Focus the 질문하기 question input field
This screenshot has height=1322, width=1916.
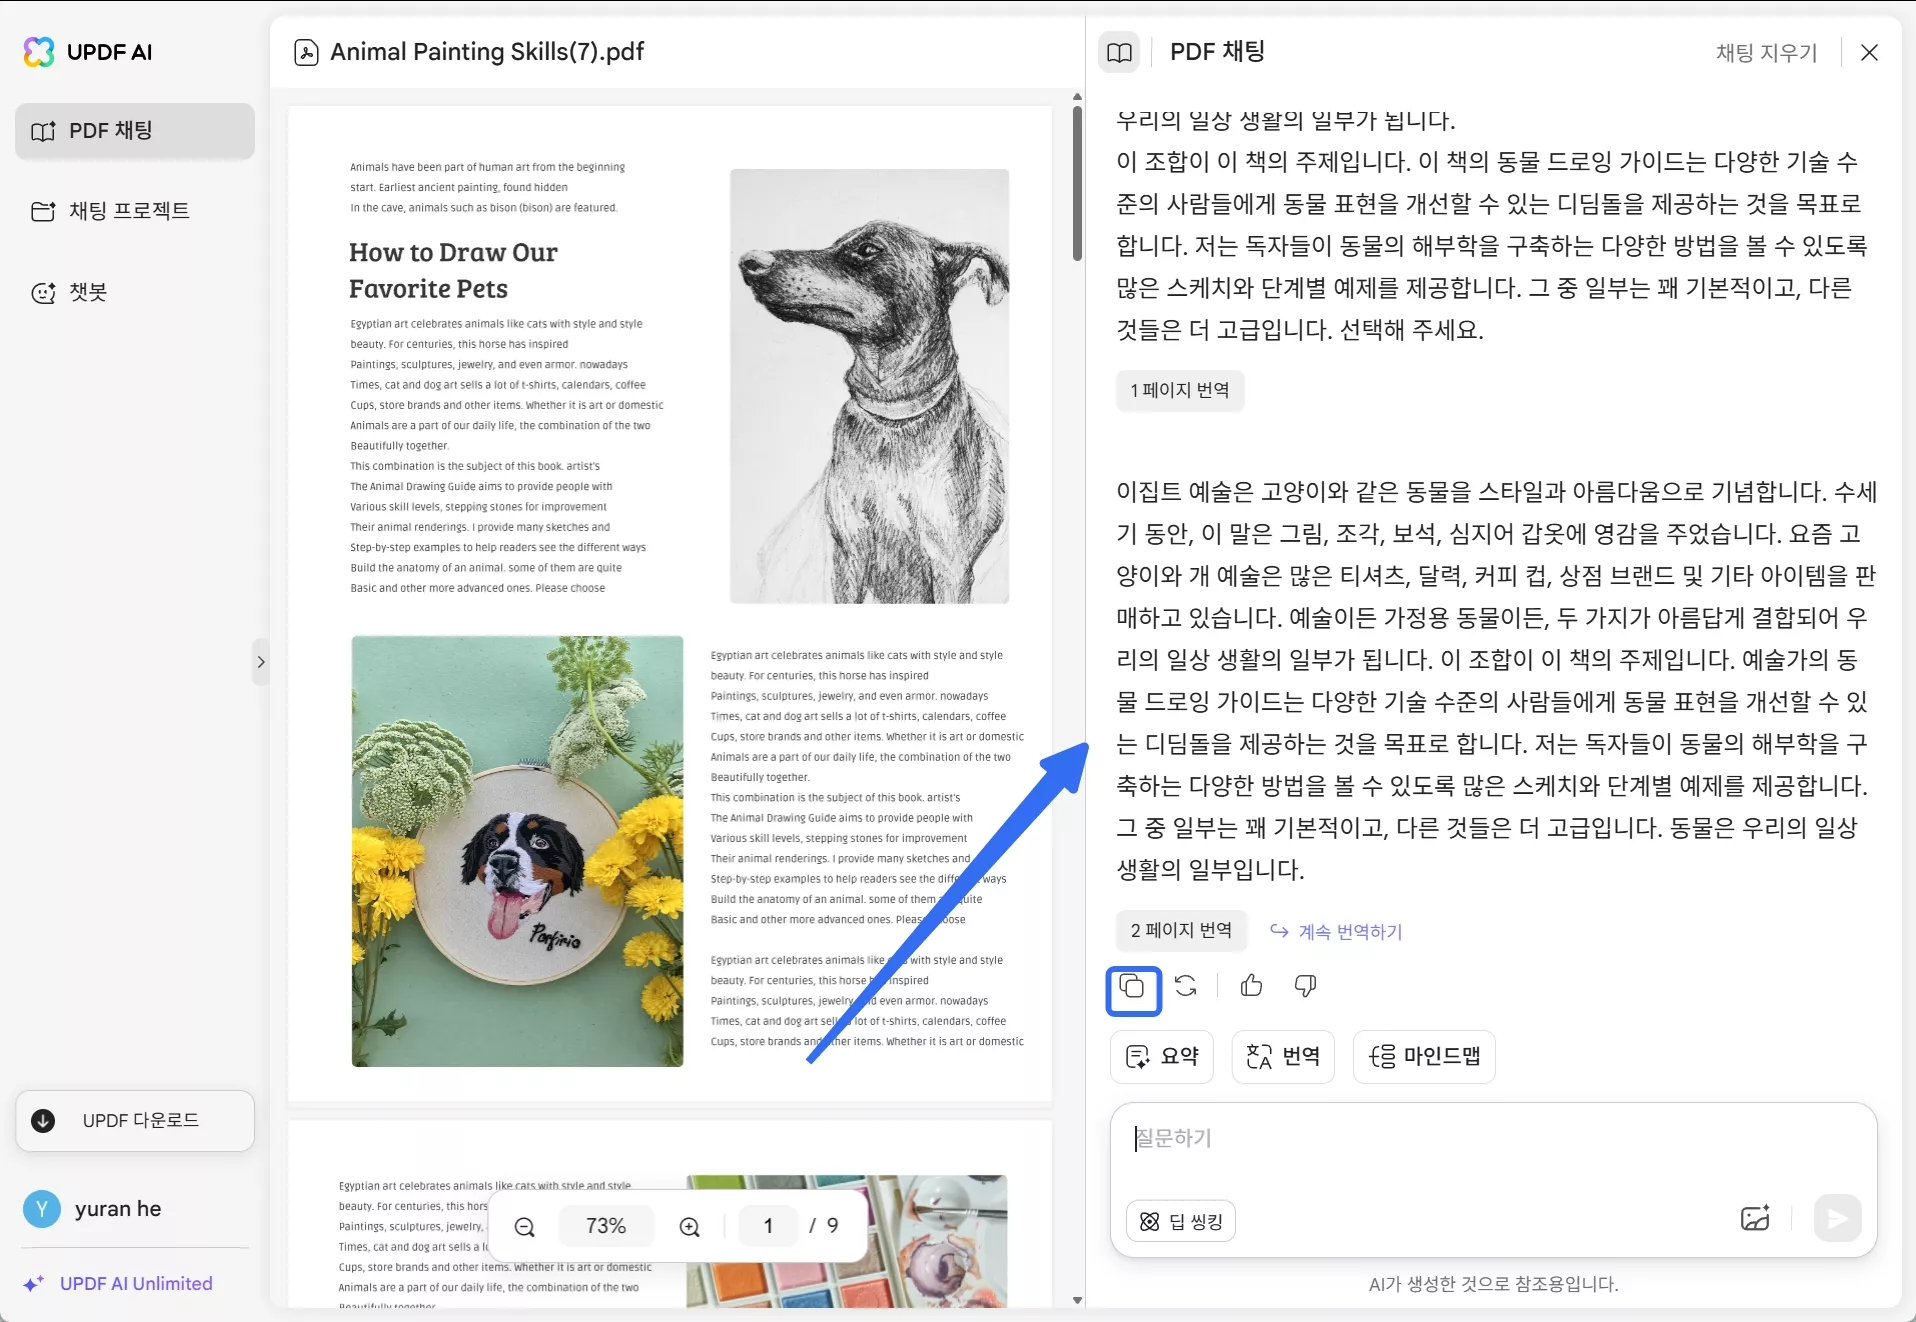[x=1493, y=1140]
